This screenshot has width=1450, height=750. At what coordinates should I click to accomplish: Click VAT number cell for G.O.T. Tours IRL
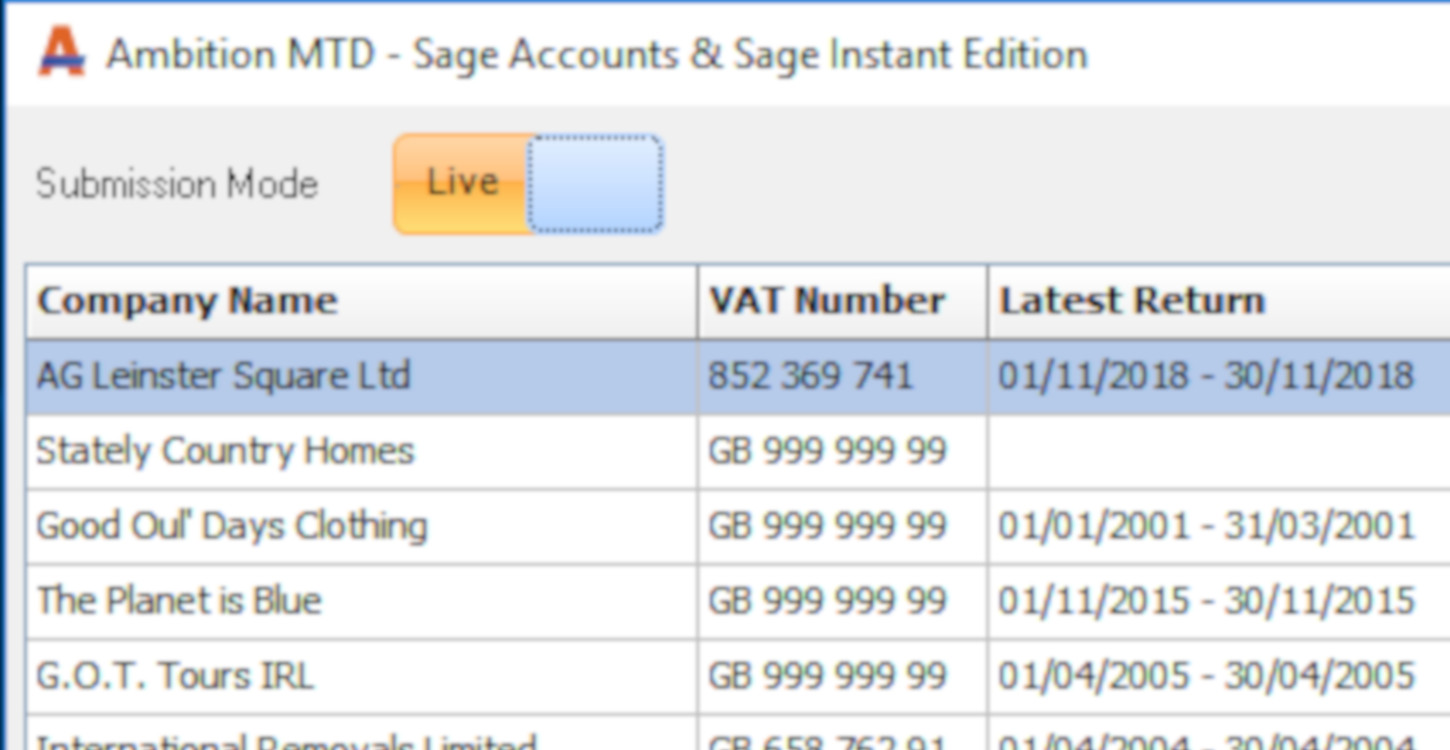coord(827,676)
